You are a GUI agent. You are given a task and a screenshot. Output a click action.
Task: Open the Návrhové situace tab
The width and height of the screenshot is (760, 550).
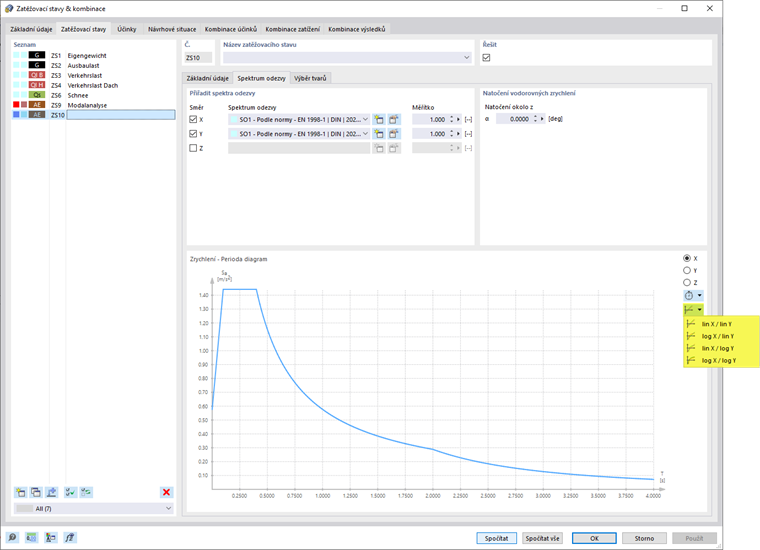(x=172, y=29)
